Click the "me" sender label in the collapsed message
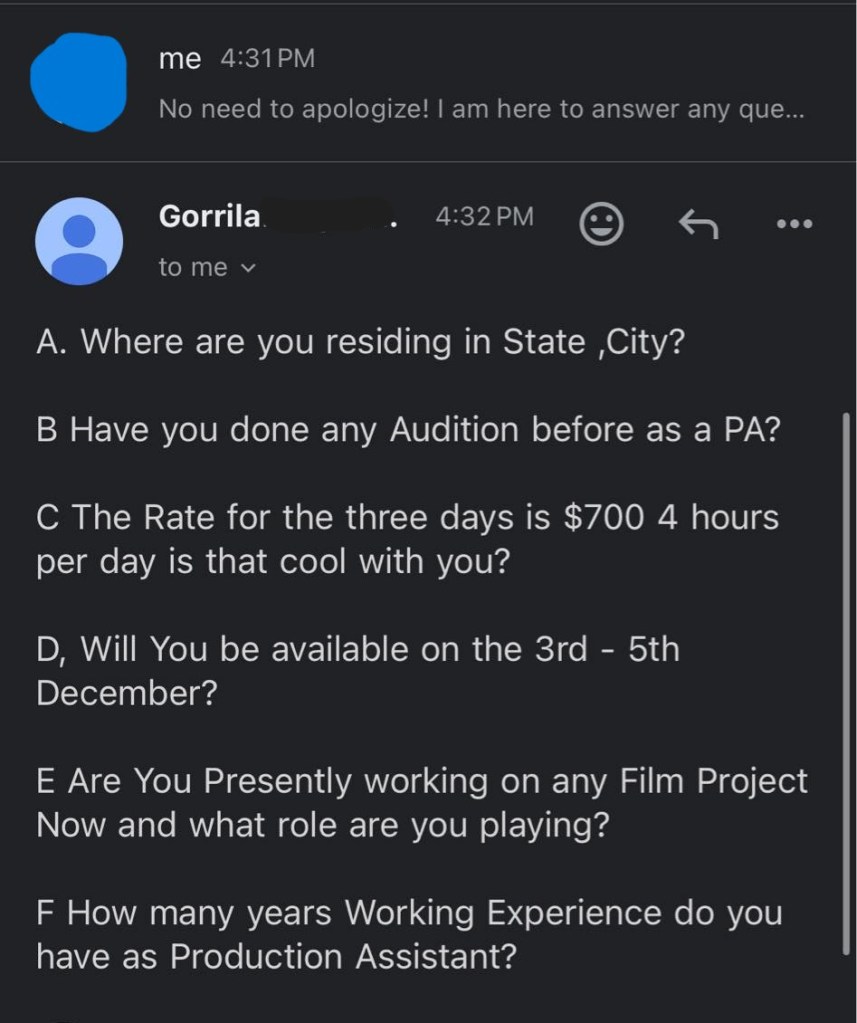Viewport: 857px width, 1023px height. pyautogui.click(x=179, y=59)
